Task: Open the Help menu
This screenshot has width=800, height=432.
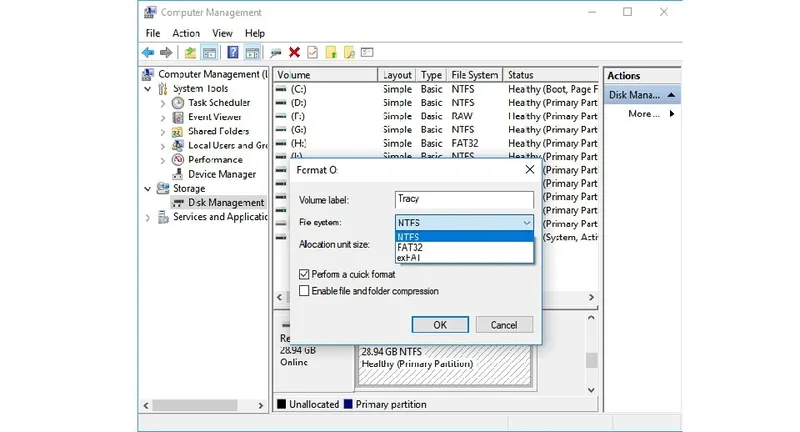Action: (255, 33)
